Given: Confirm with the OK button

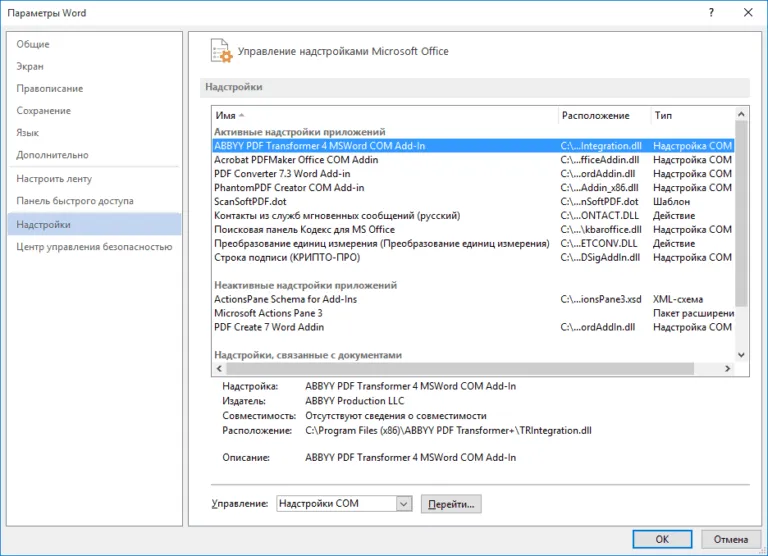Looking at the screenshot, I should [662, 539].
